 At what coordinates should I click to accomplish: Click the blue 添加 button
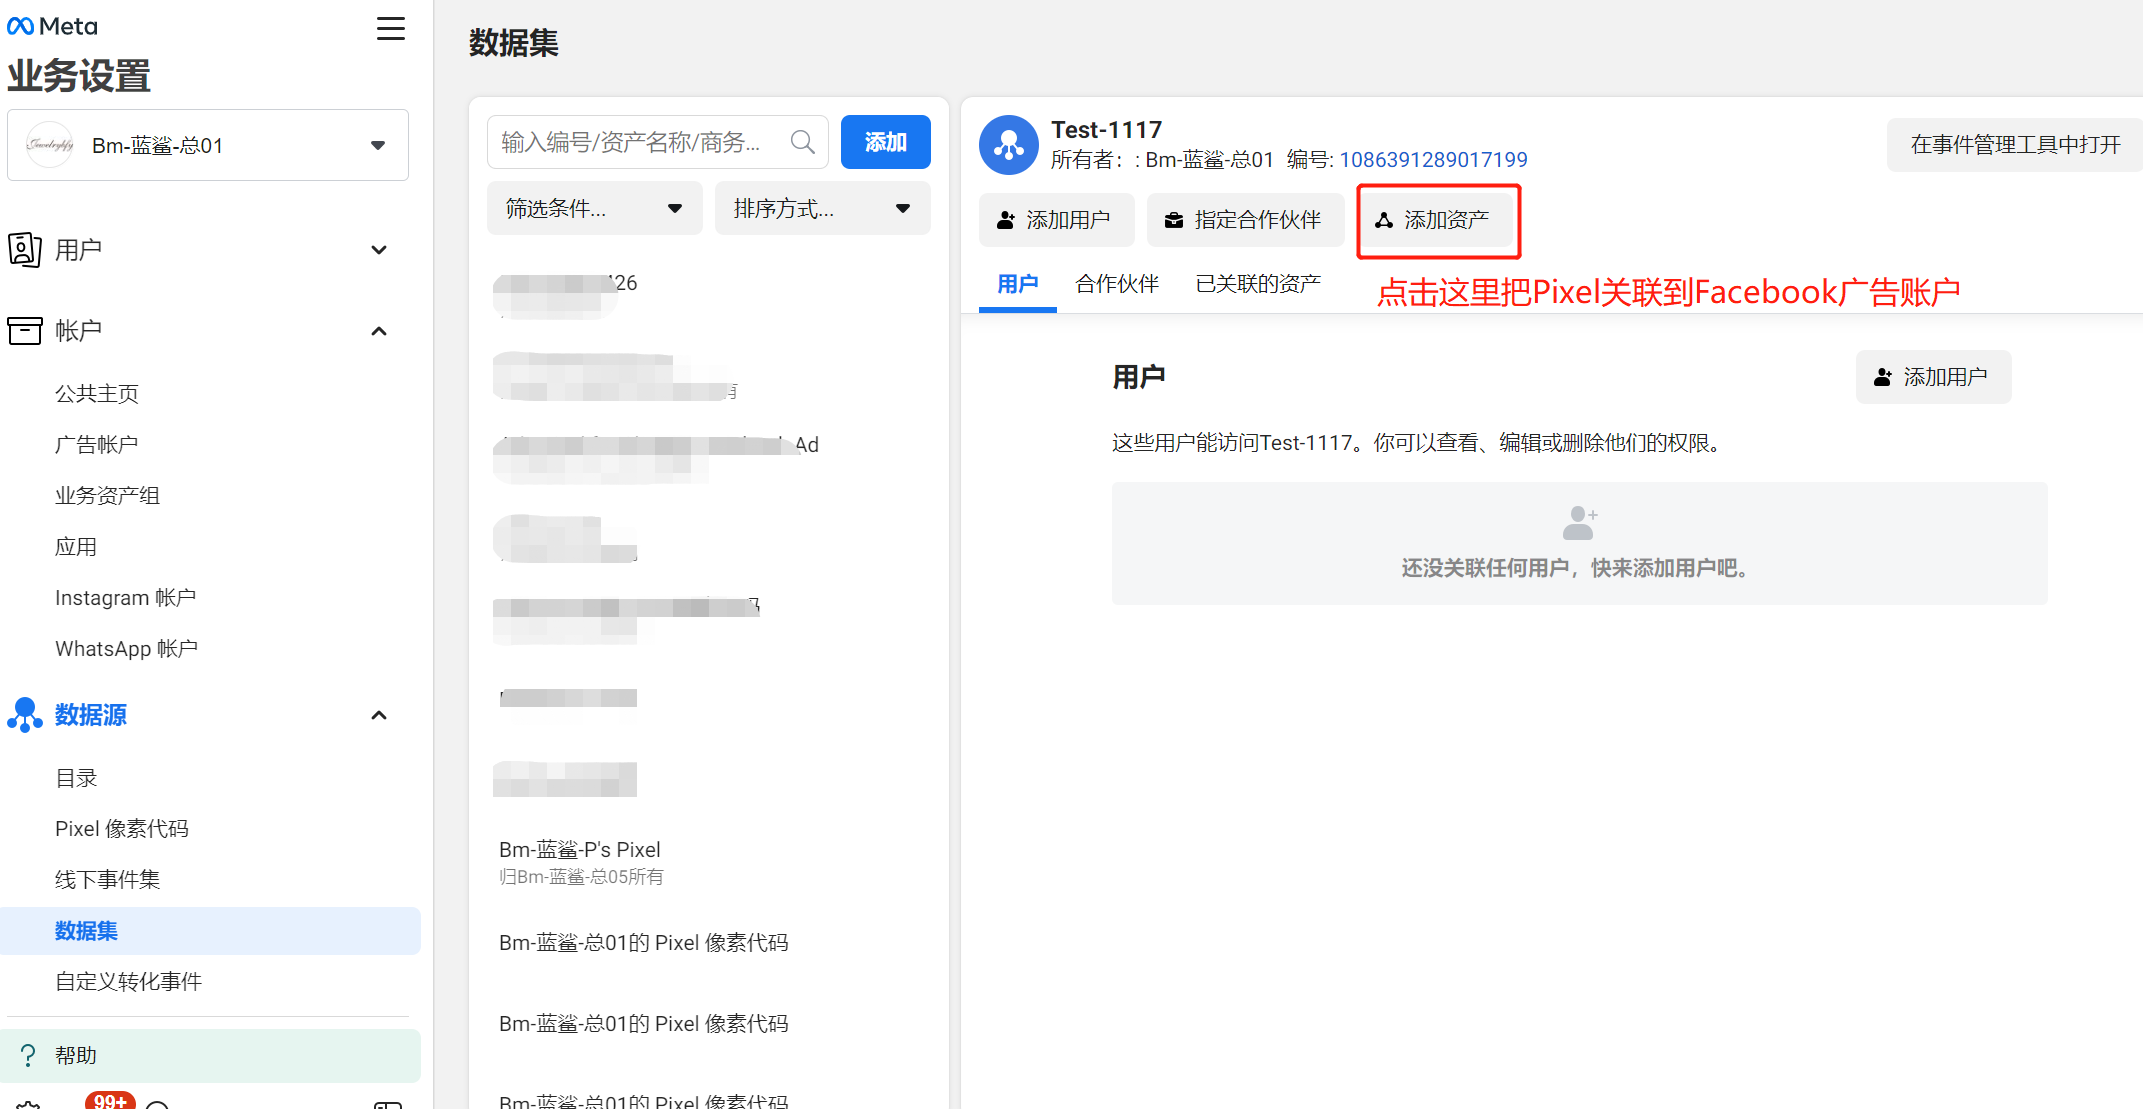[885, 142]
